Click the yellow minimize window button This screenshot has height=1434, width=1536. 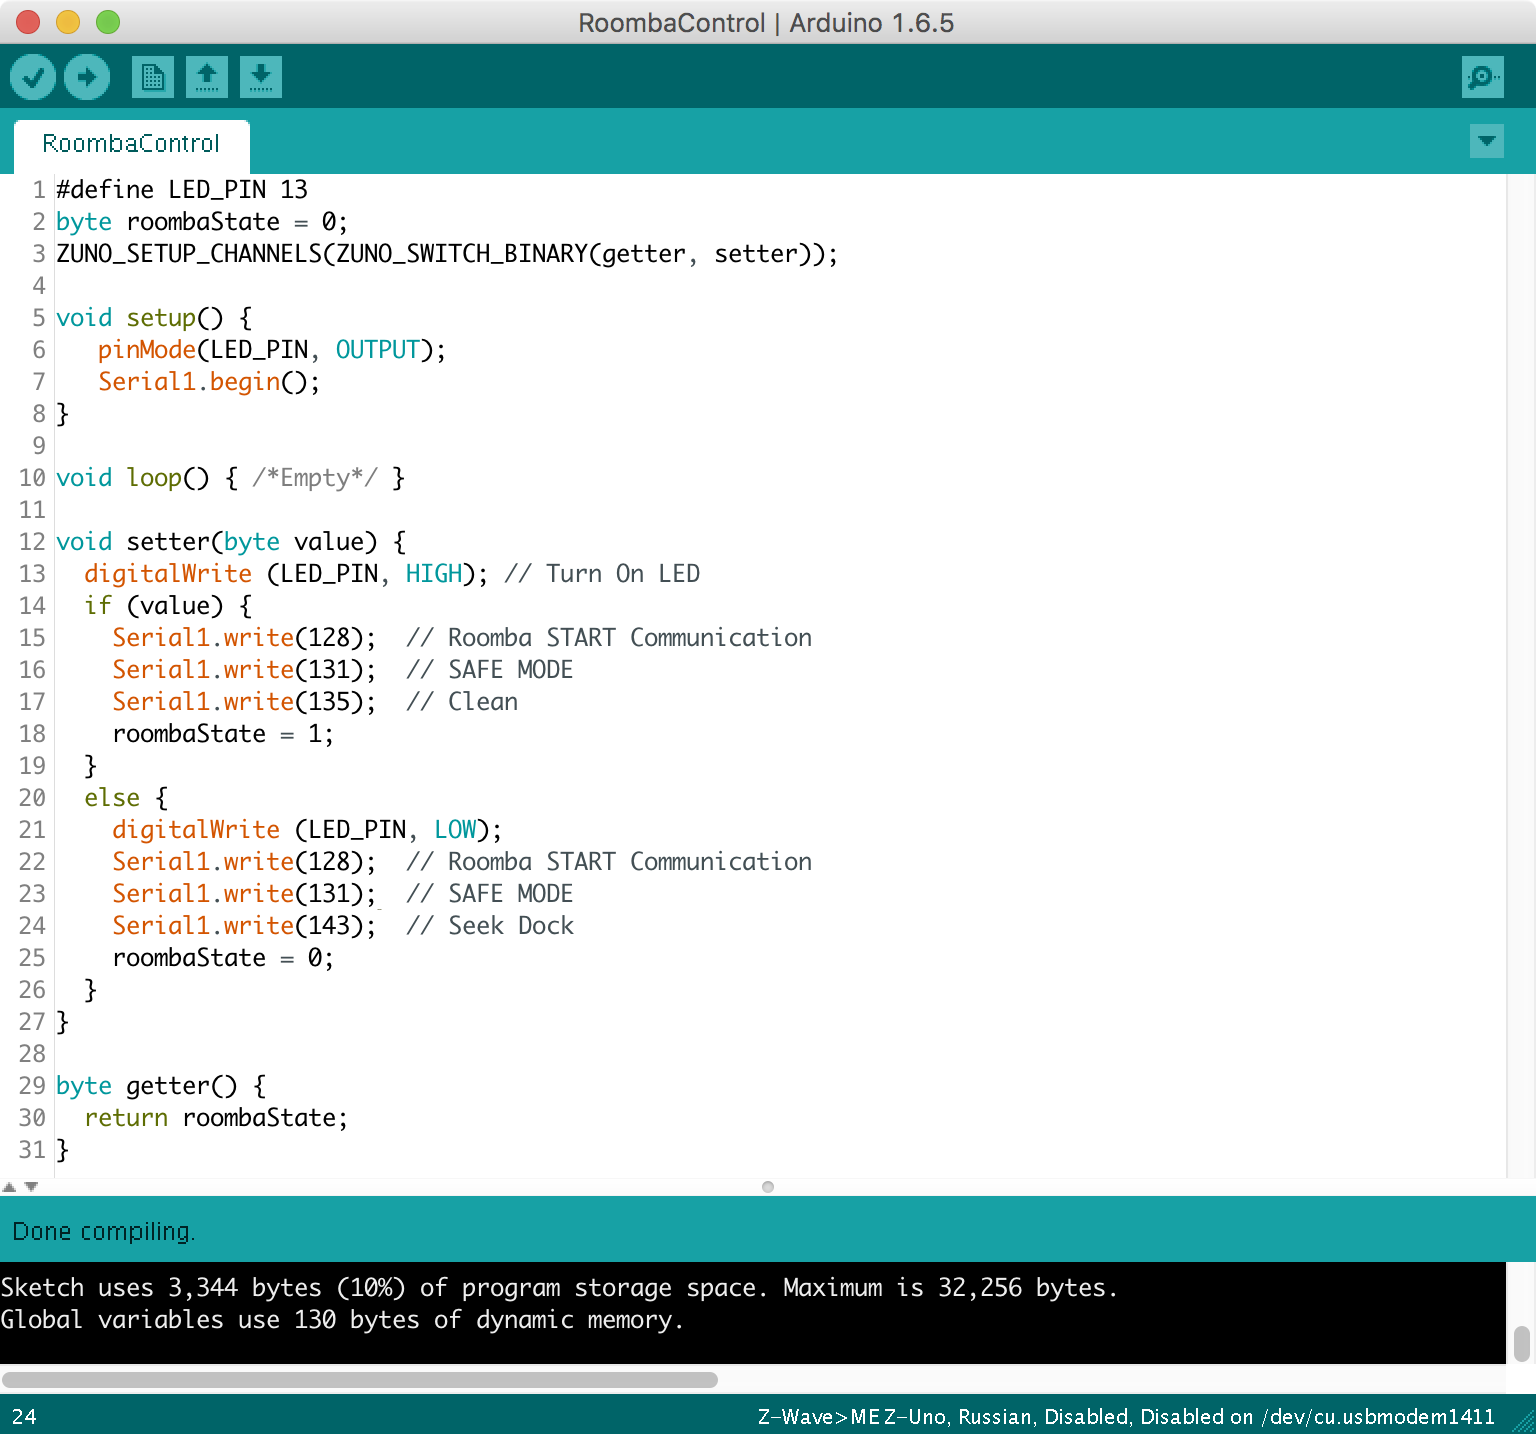point(68,22)
